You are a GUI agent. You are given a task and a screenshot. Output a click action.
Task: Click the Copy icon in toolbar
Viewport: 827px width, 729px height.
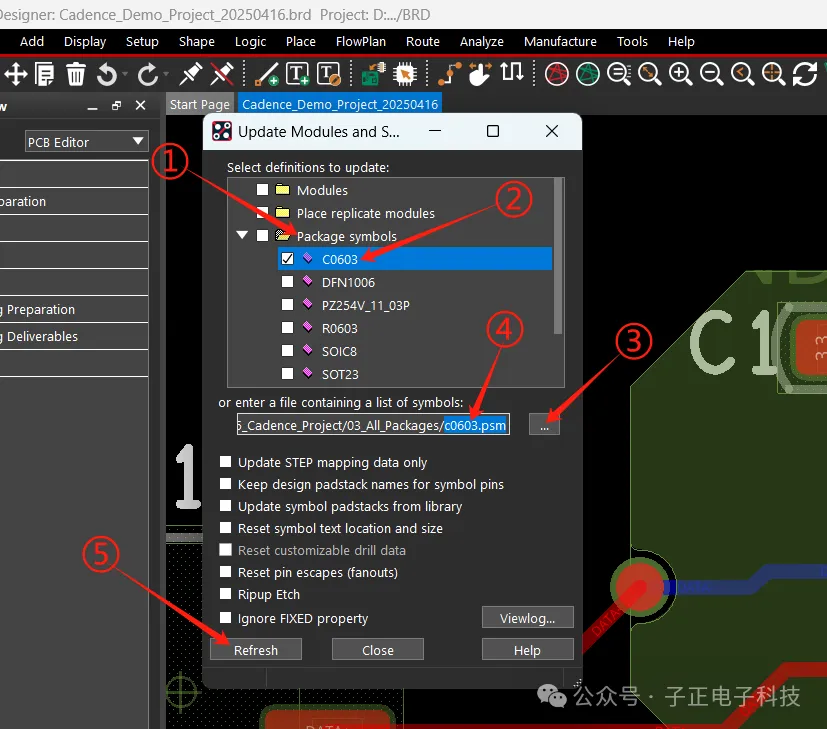[x=44, y=74]
